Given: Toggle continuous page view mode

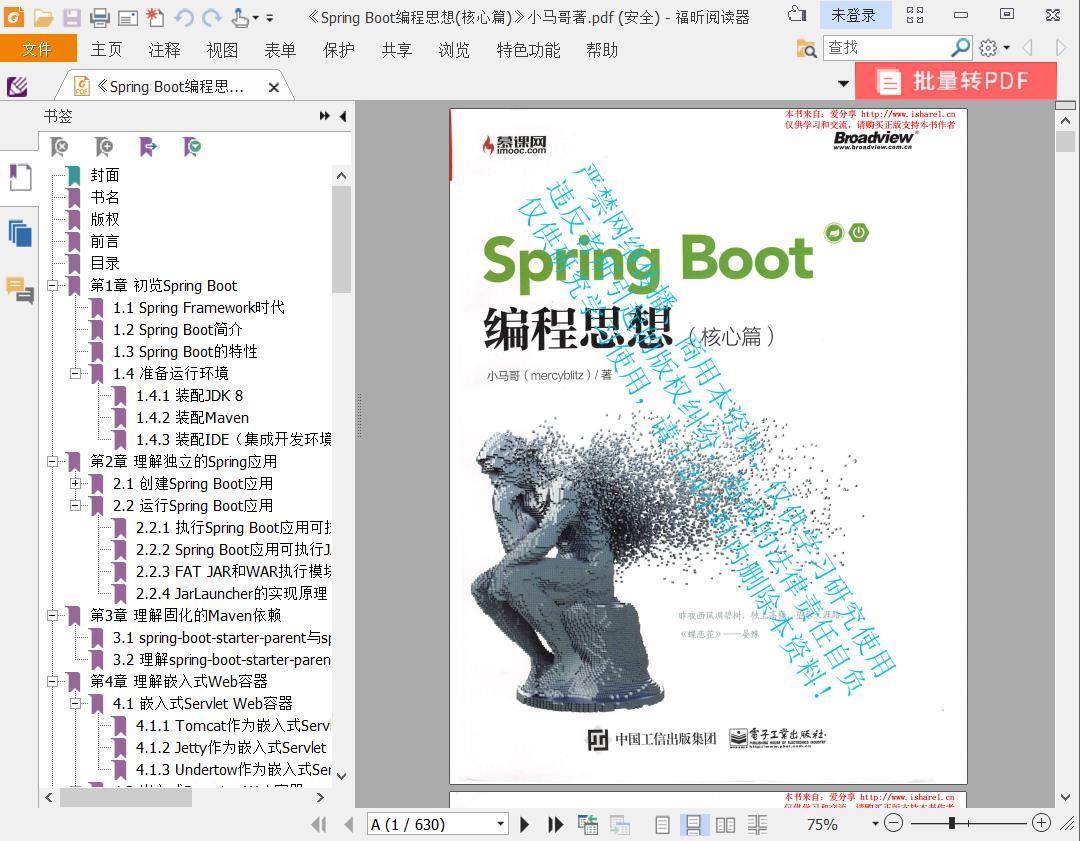Looking at the screenshot, I should click(693, 824).
